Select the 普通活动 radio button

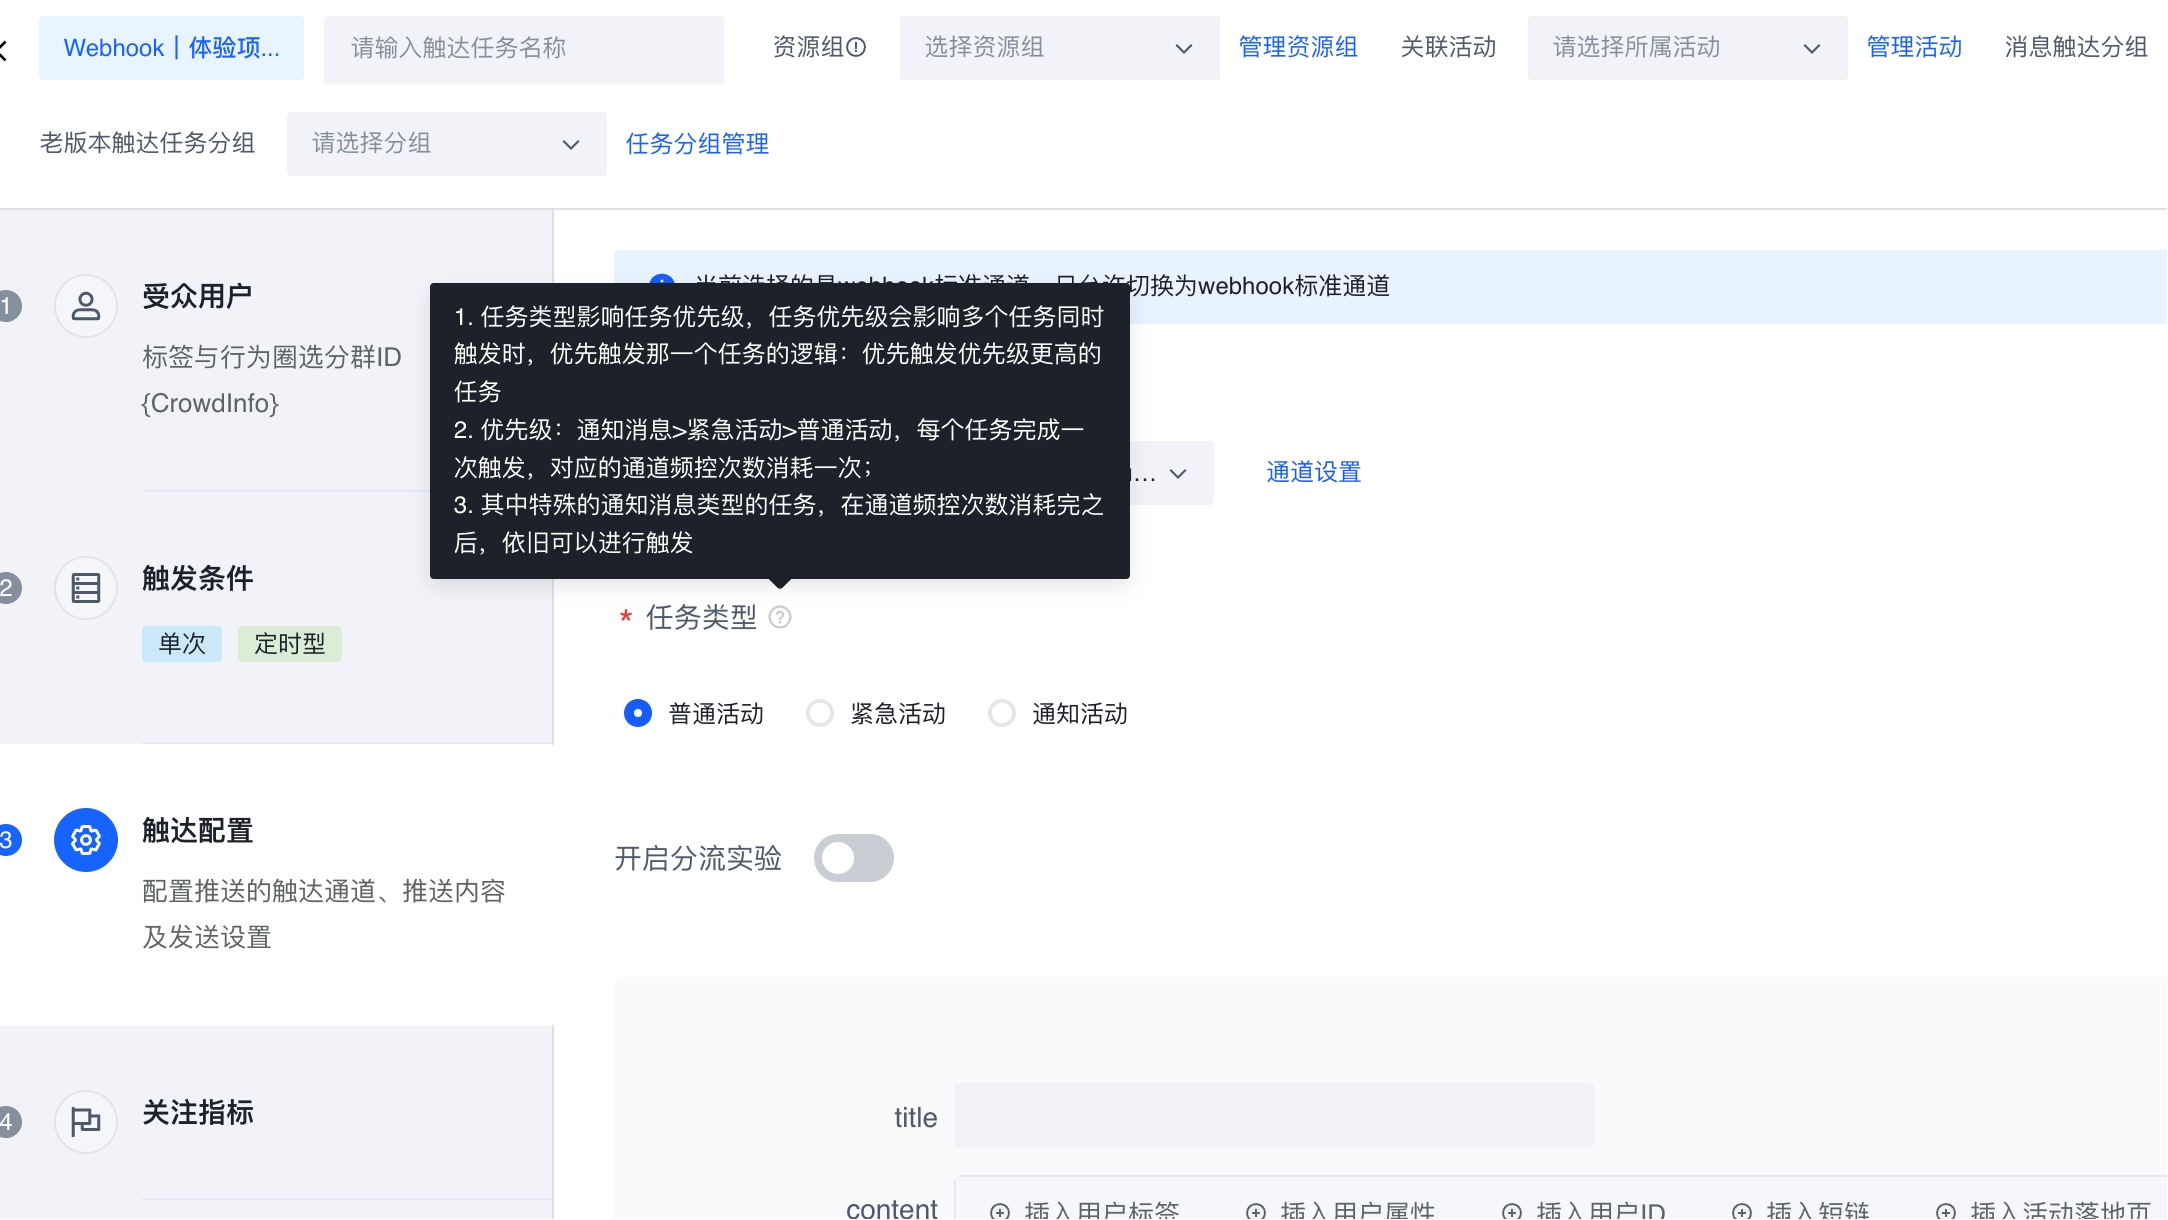click(x=638, y=714)
